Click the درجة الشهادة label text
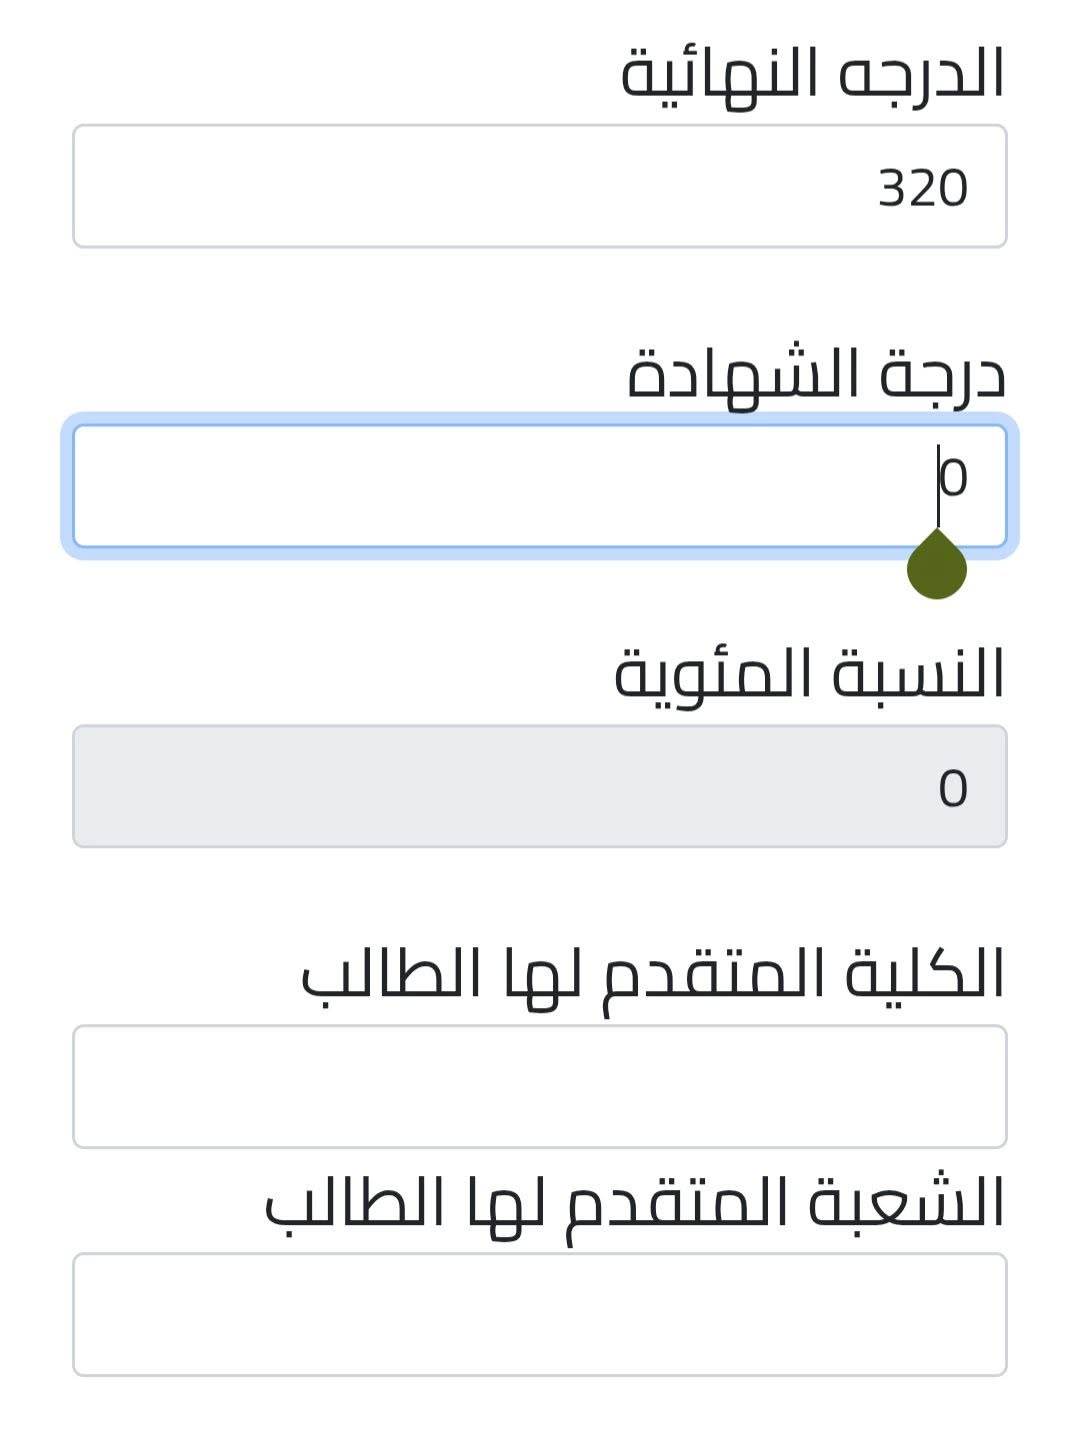The width and height of the screenshot is (1080, 1431). [816, 374]
